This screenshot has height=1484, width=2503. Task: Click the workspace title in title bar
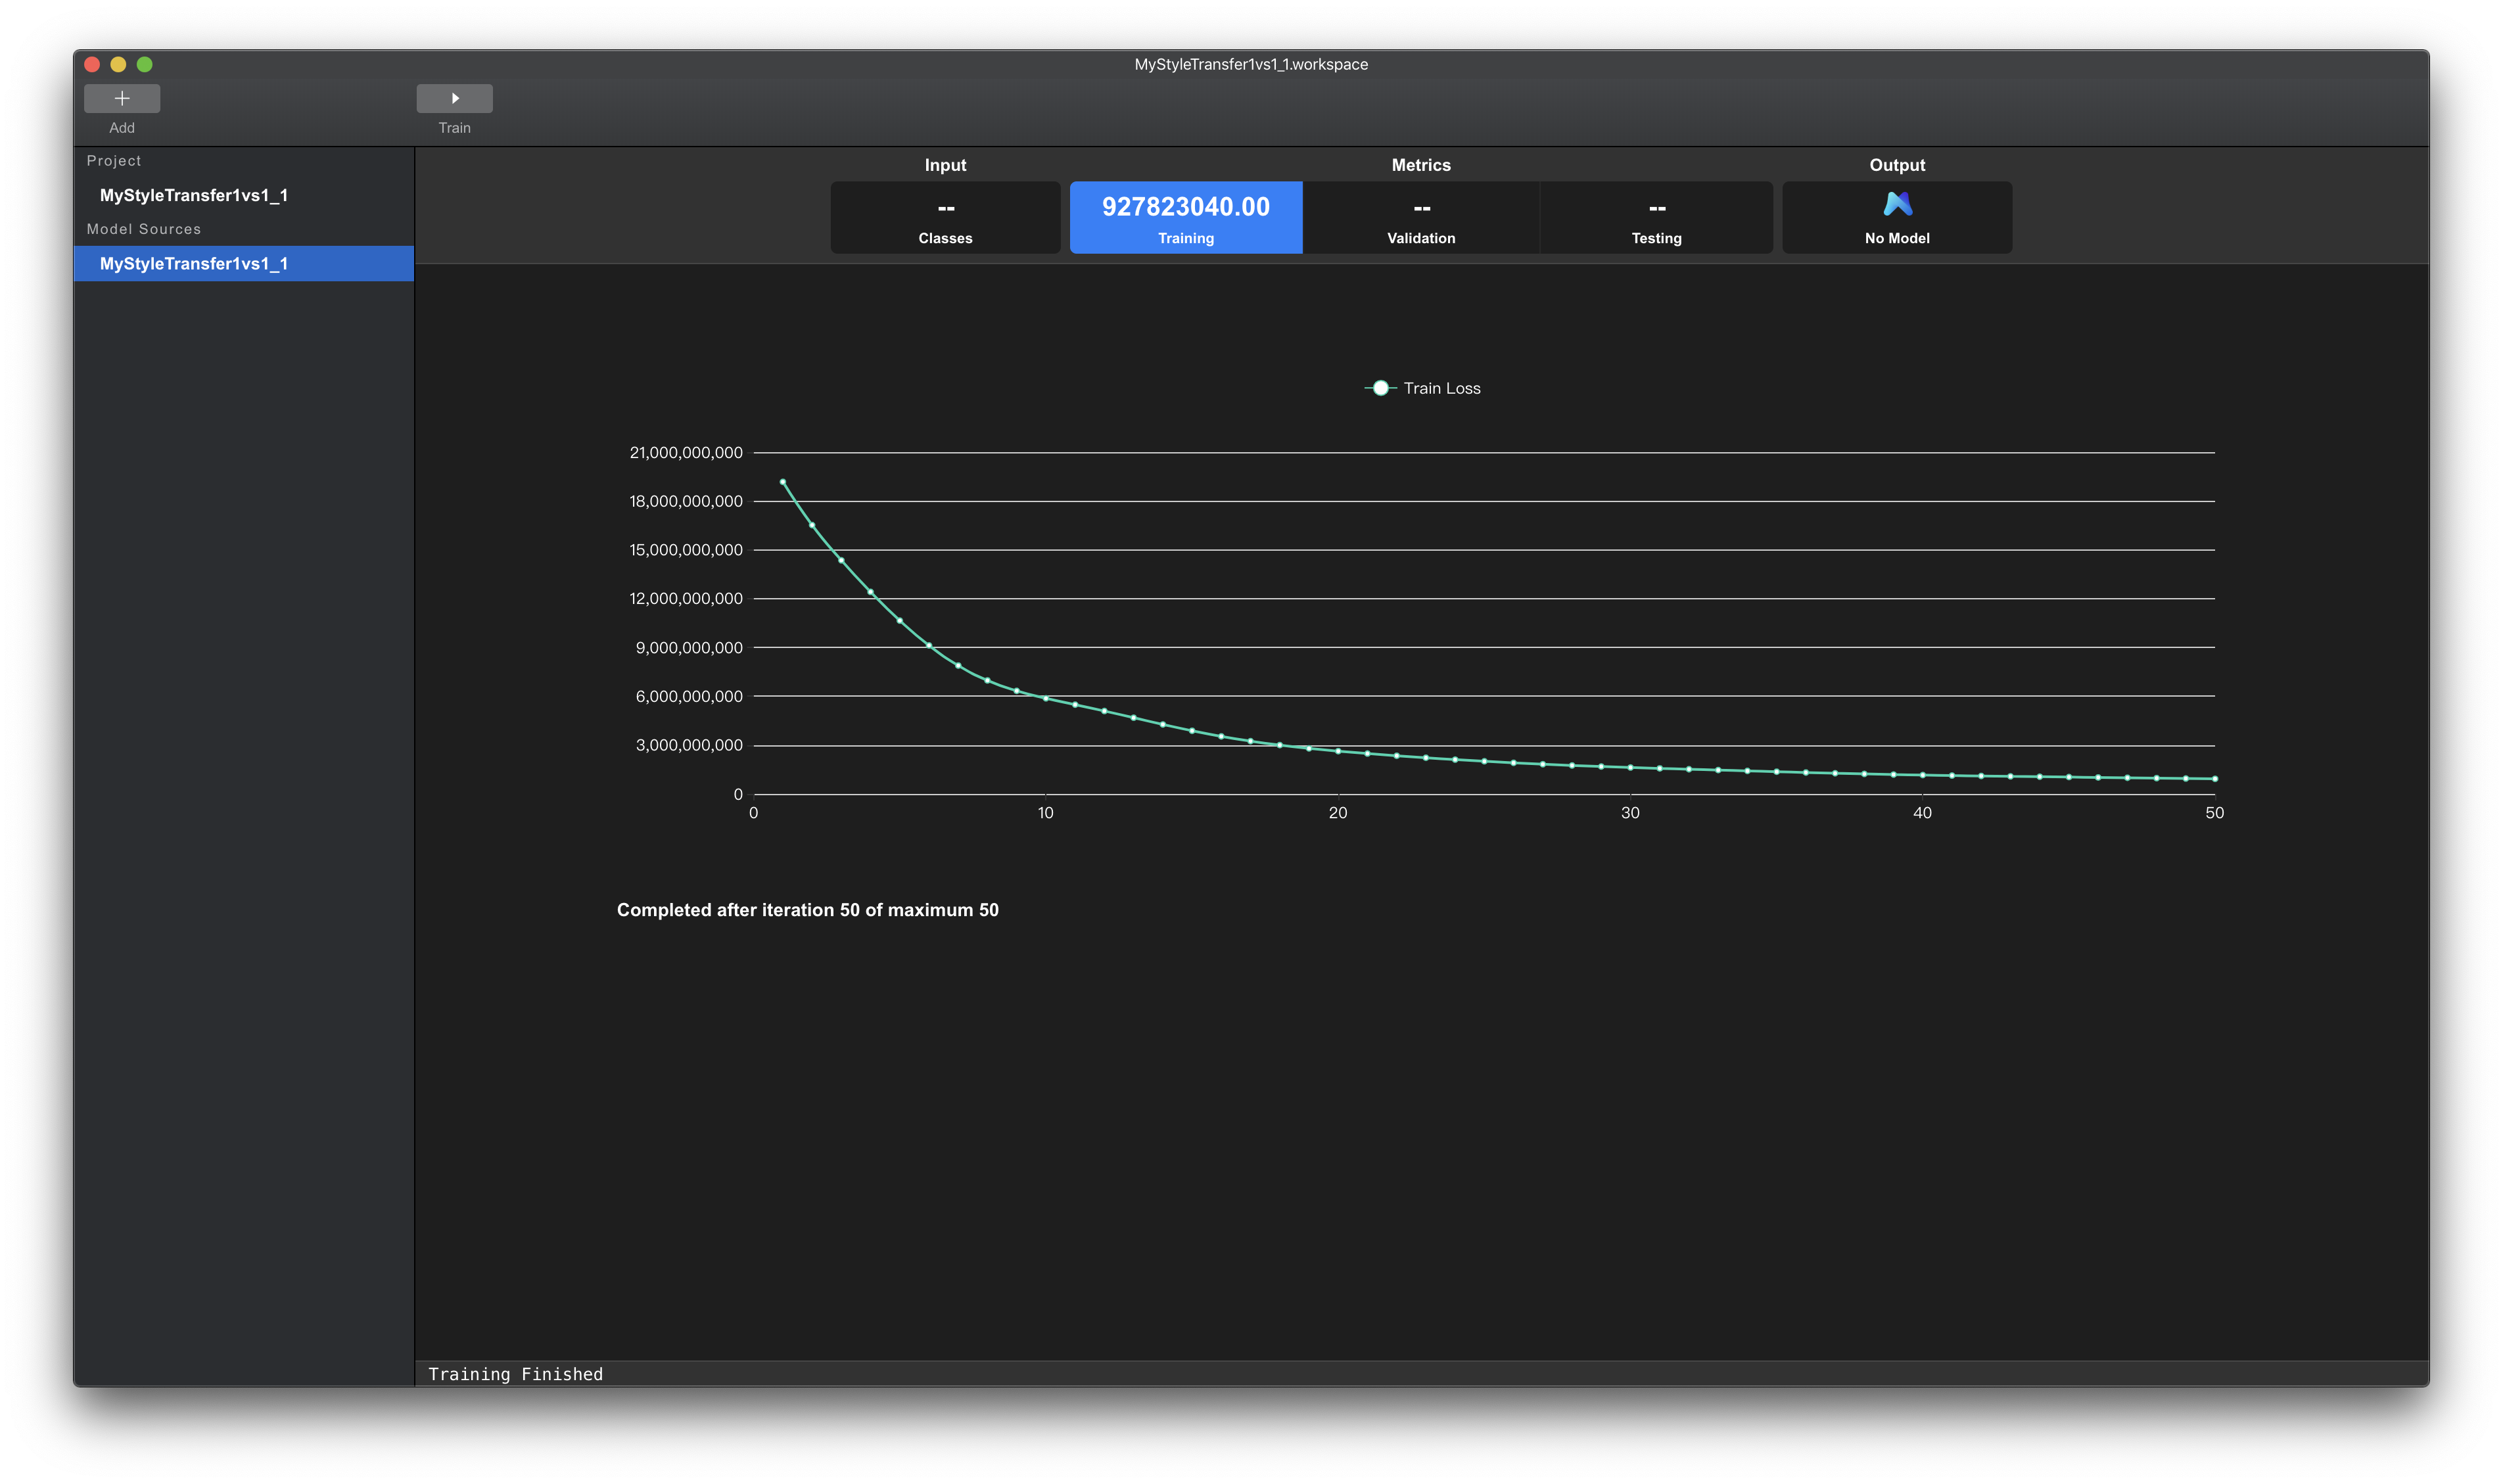click(x=1251, y=64)
